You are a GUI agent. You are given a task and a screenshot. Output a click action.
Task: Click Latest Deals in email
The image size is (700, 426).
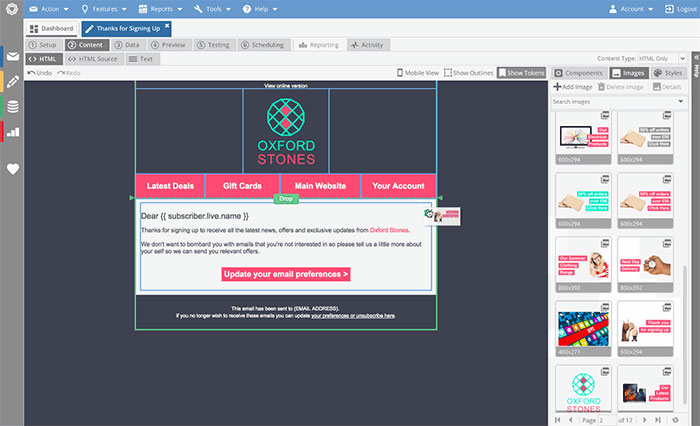point(170,186)
